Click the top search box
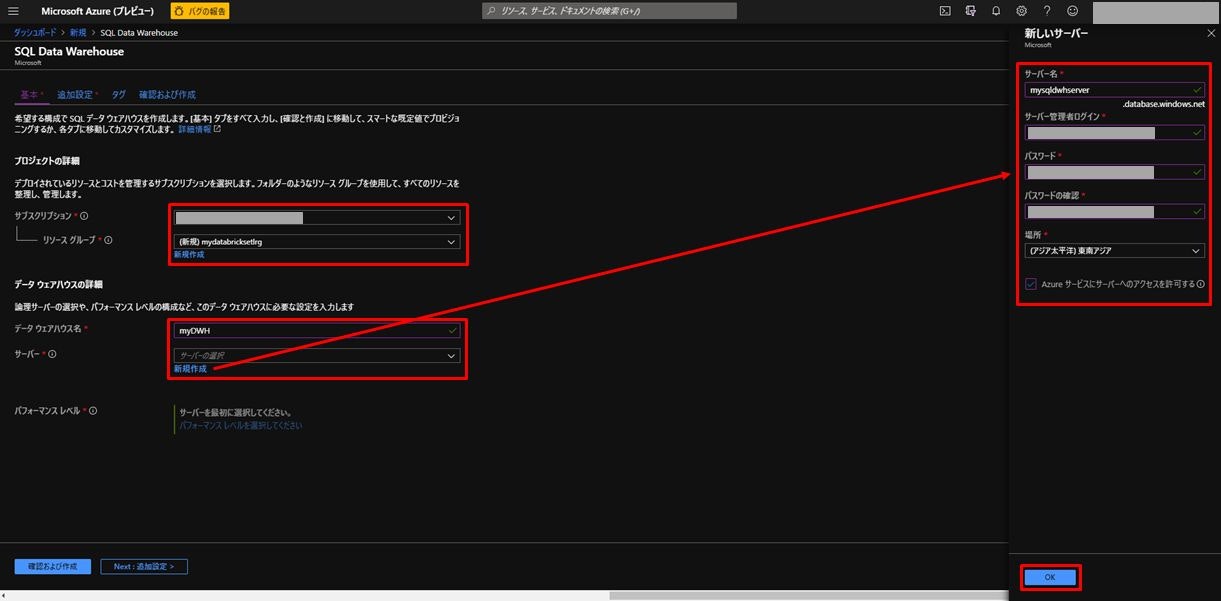This screenshot has width=1221, height=601. (x=609, y=11)
